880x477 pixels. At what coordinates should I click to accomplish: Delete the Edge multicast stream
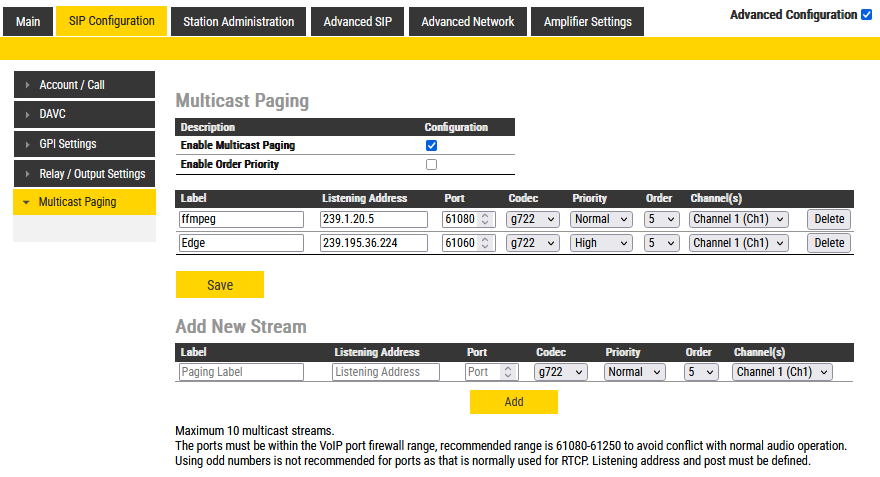[828, 243]
